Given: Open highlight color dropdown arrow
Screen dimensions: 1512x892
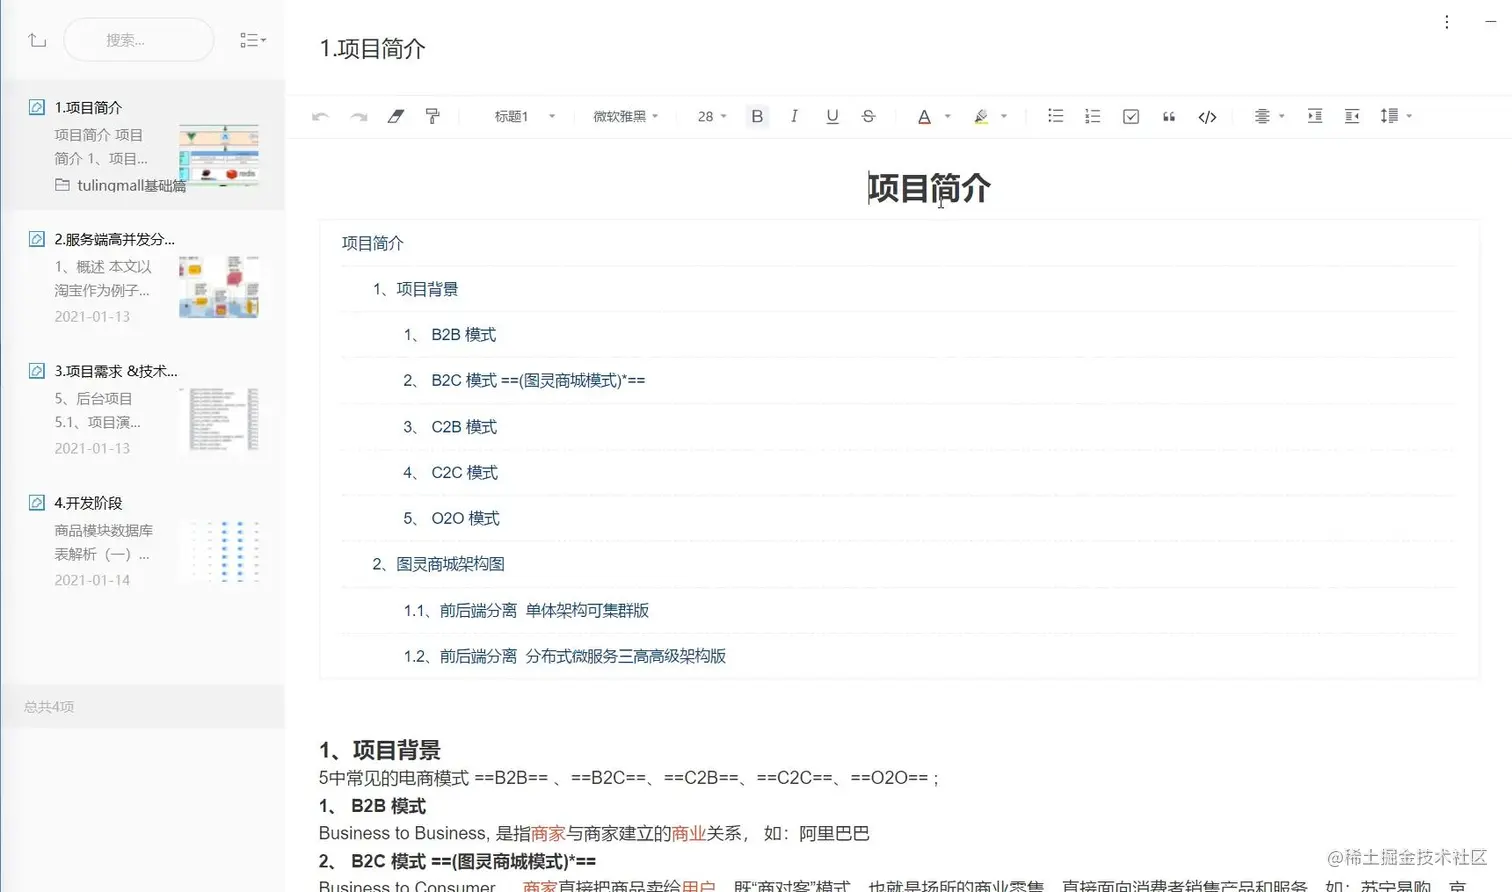Looking at the screenshot, I should point(1004,116).
